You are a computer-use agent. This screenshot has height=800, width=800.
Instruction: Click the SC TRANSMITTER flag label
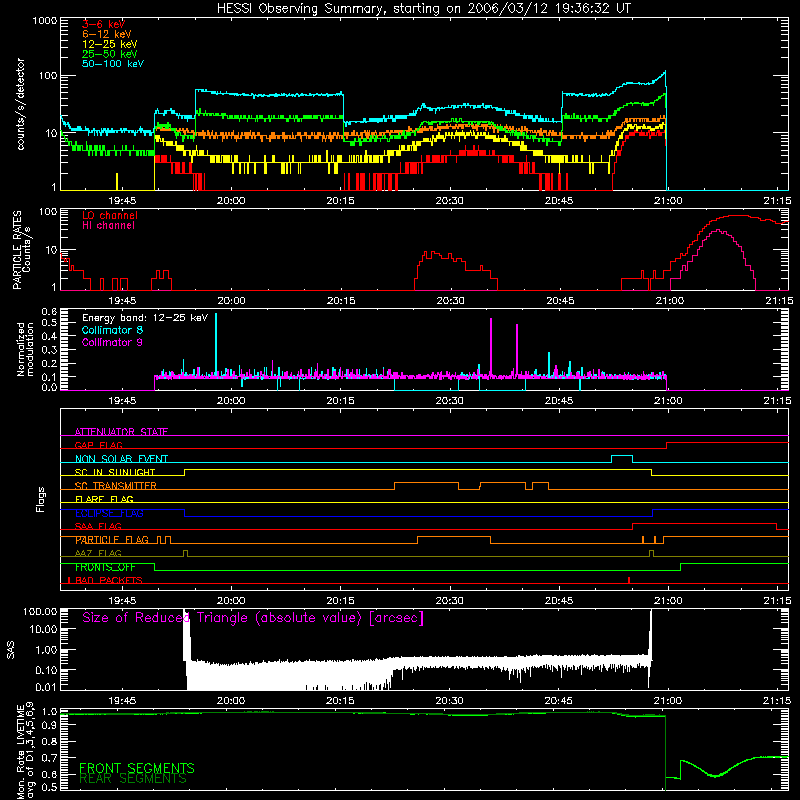click(x=116, y=486)
